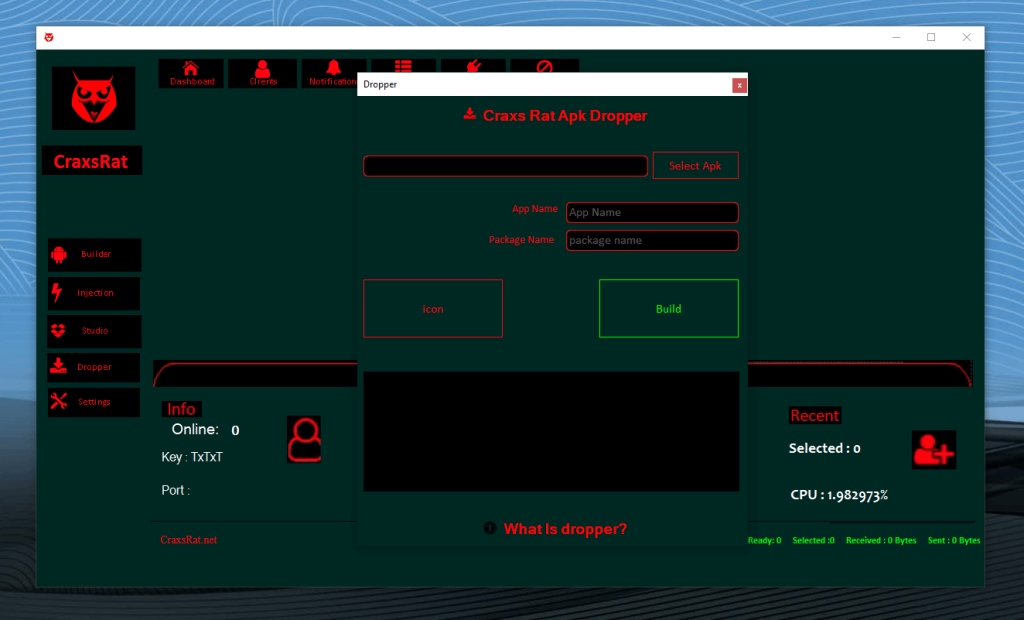Open the Dropper tool from sidebar
The image size is (1024, 620).
click(x=93, y=367)
